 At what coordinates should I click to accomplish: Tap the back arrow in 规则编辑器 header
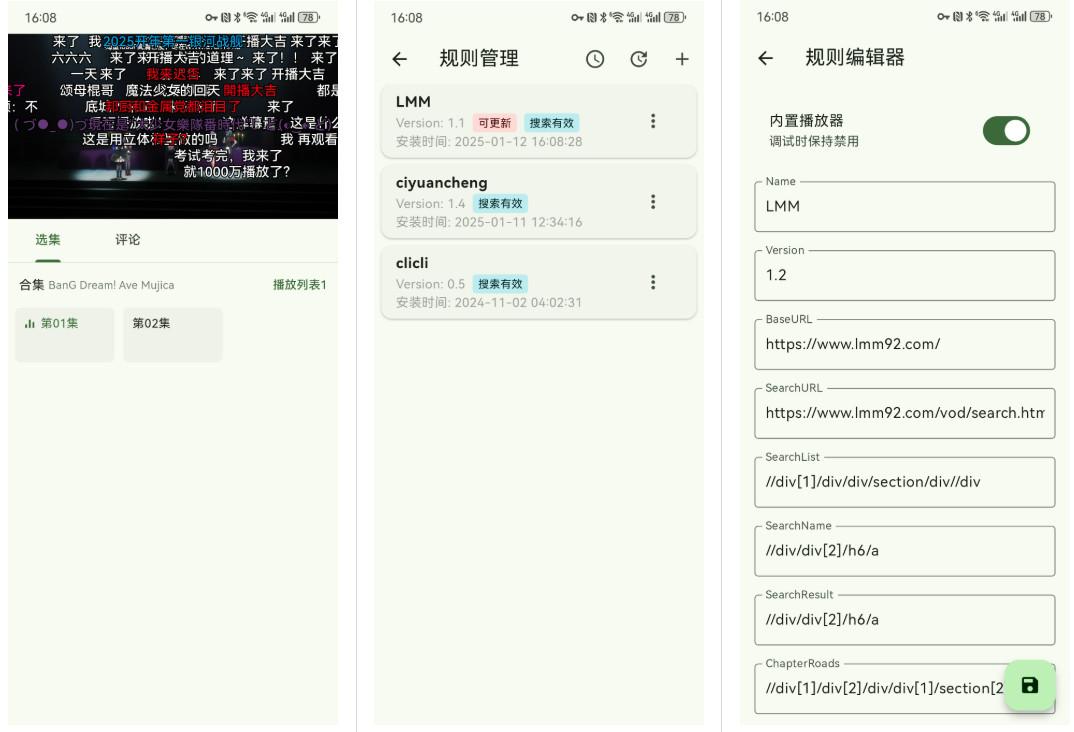[x=766, y=58]
